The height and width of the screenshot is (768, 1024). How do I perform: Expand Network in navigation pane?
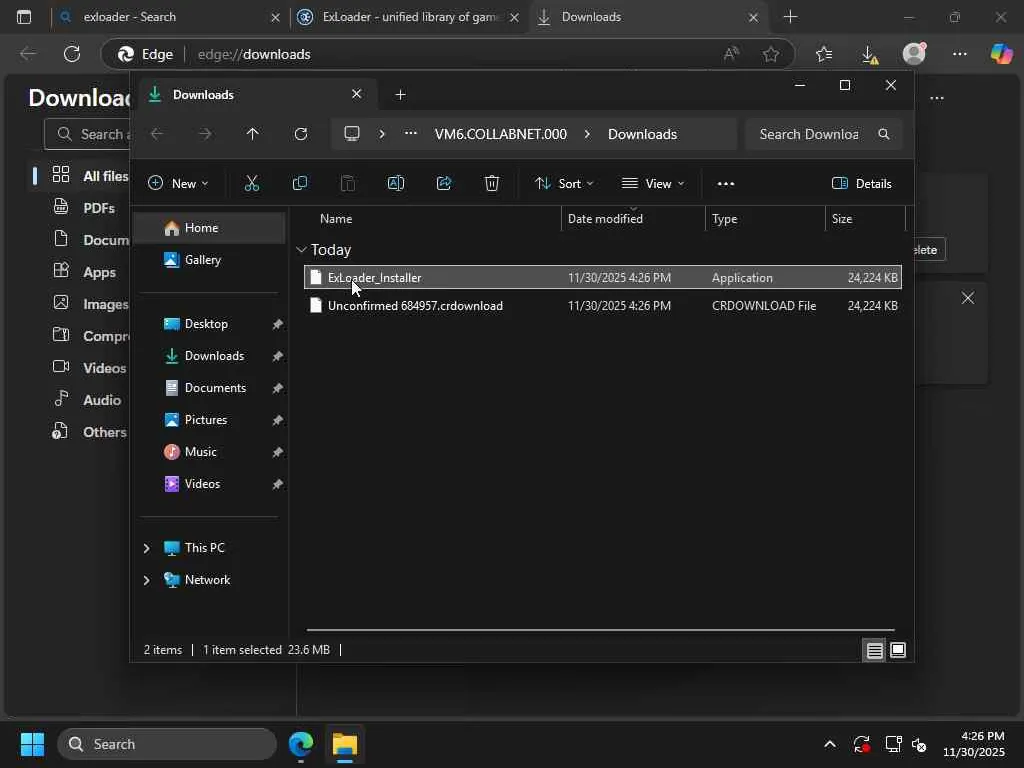[146, 580]
